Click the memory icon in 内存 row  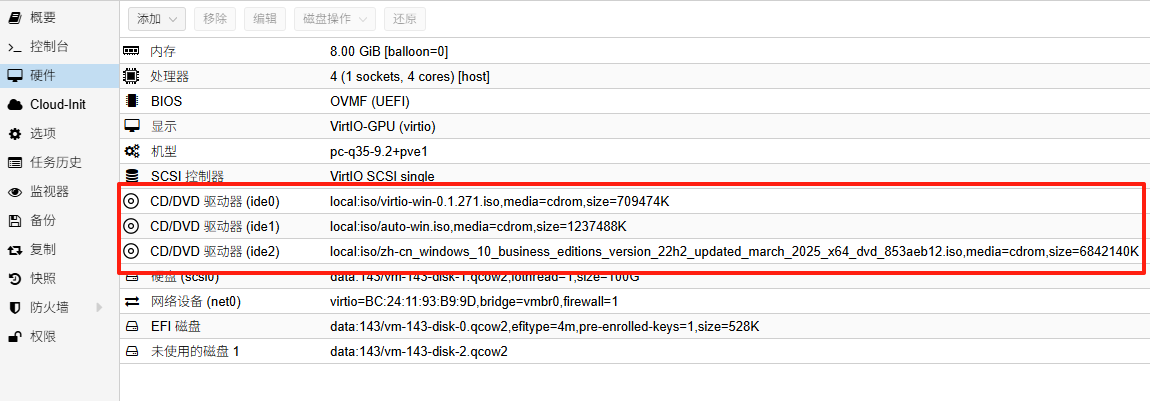131,51
